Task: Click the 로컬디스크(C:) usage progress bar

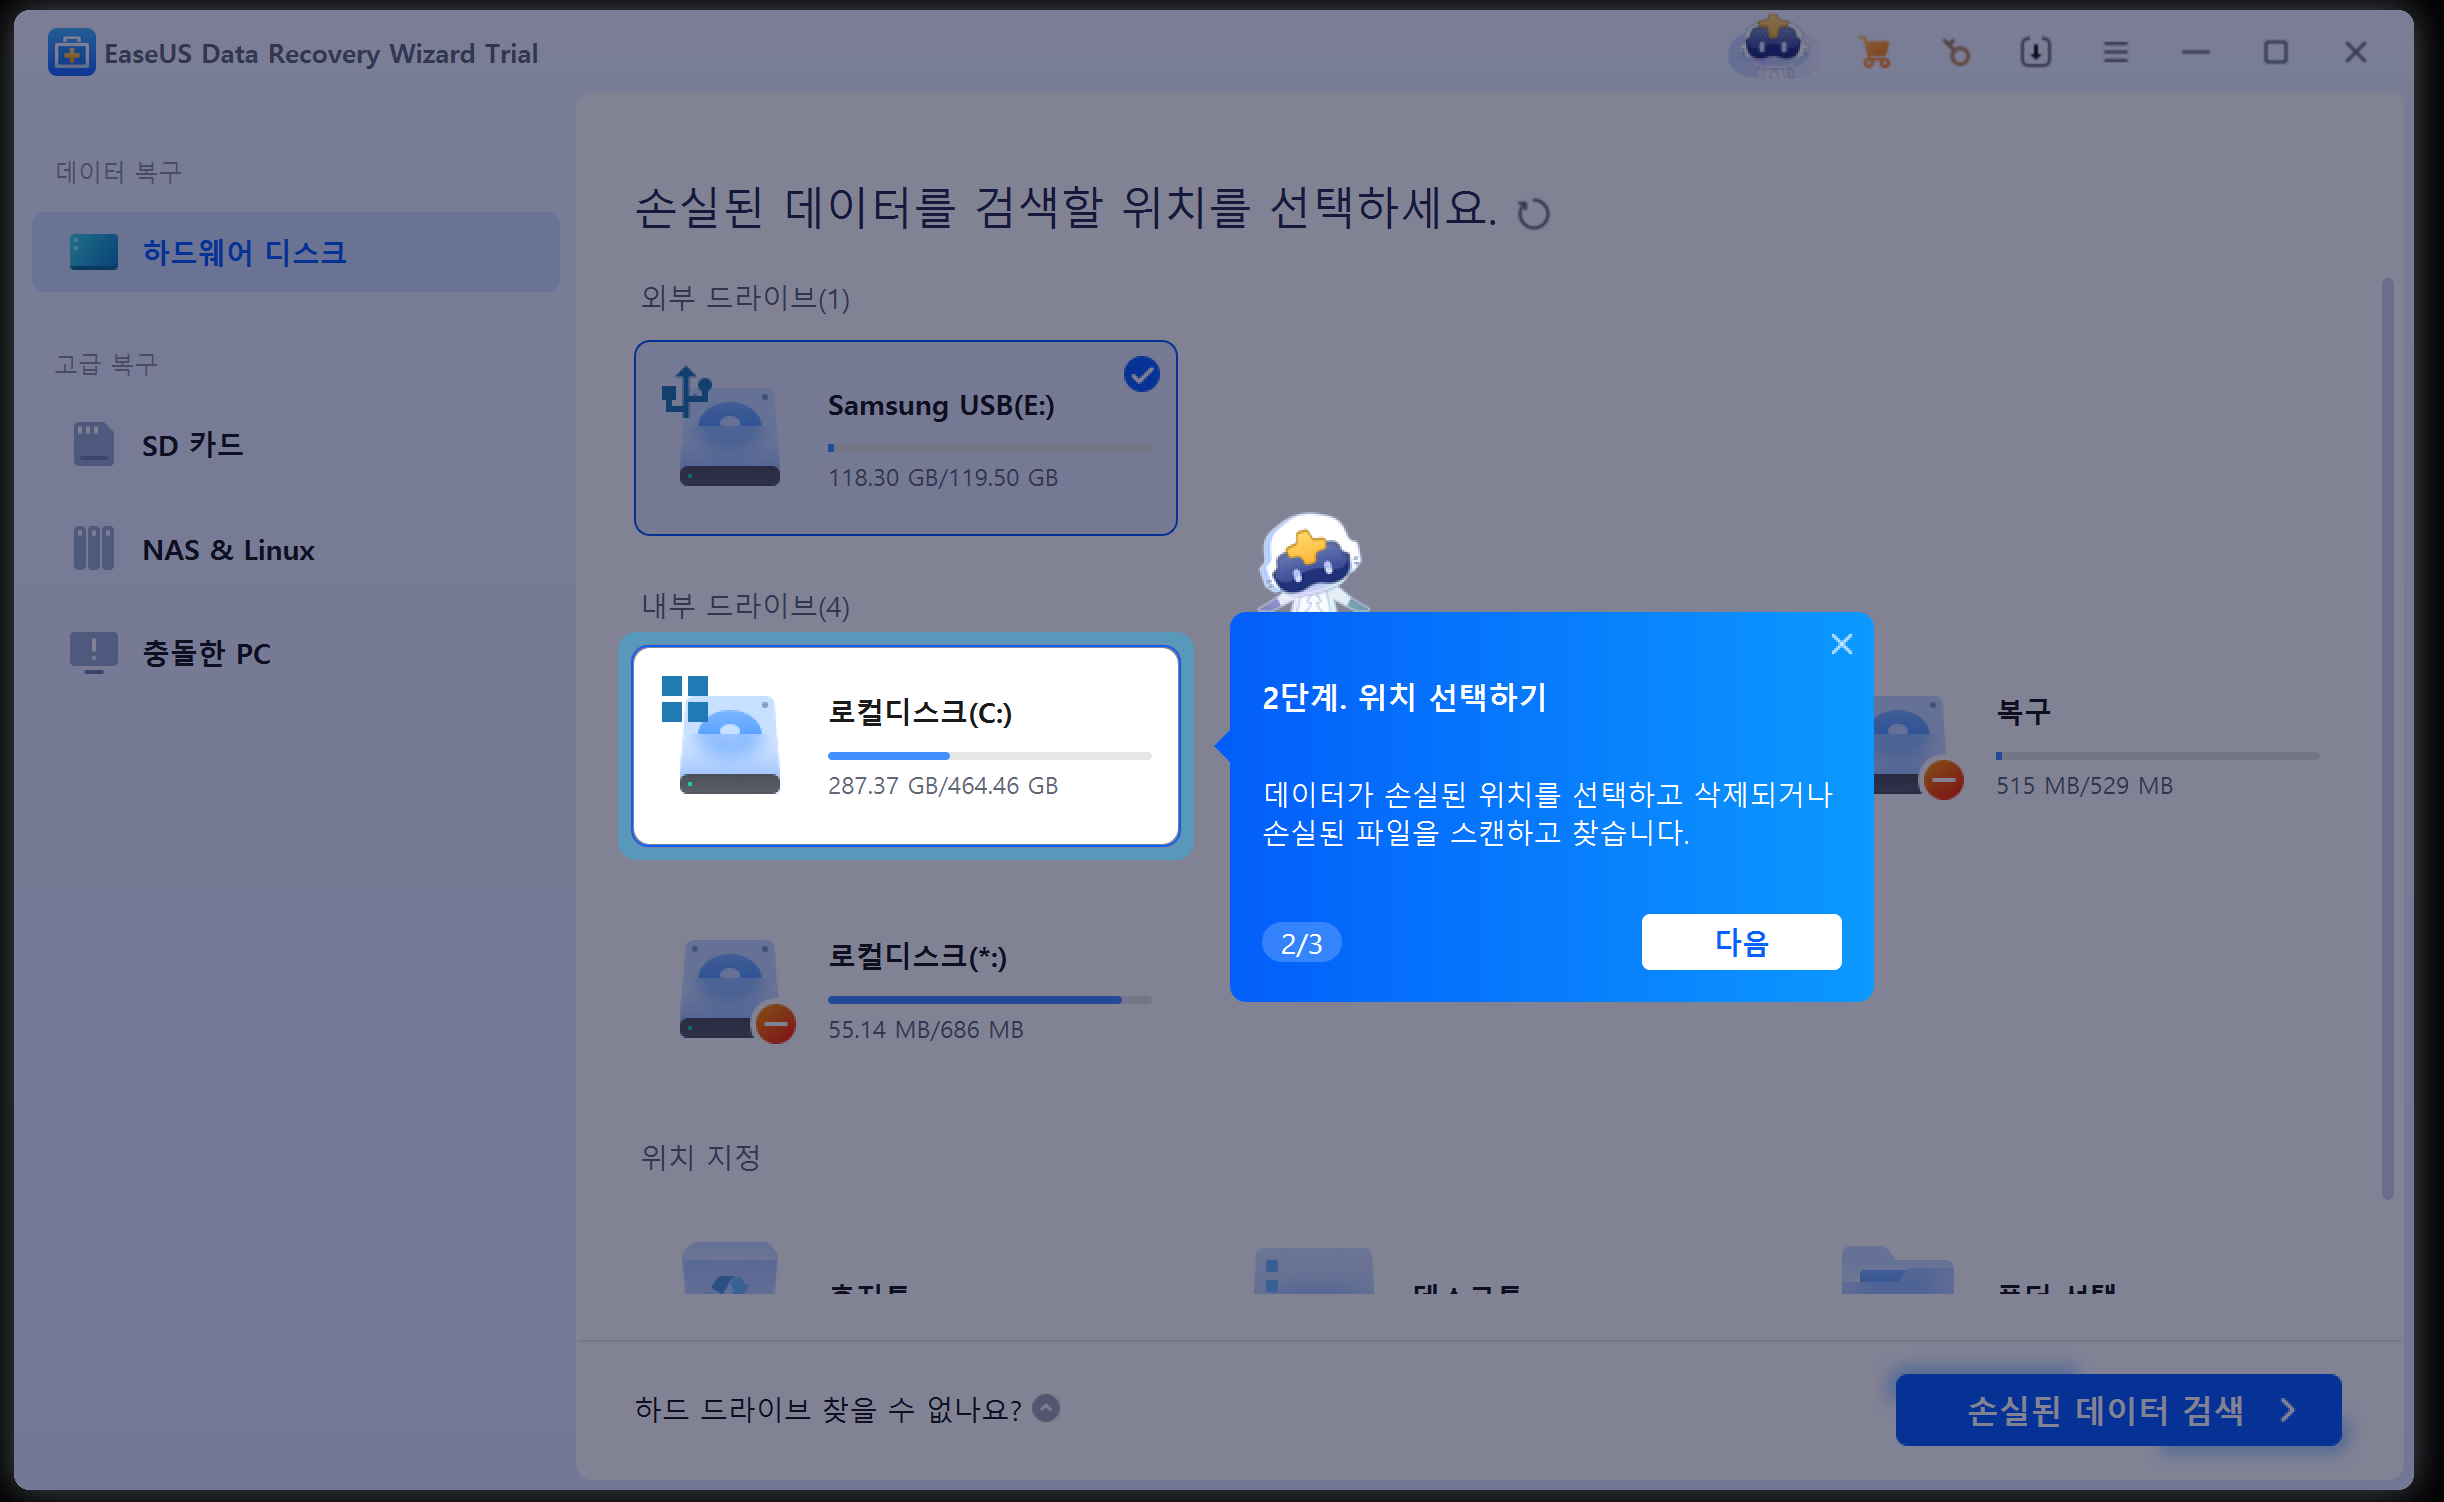Action: click(x=989, y=756)
